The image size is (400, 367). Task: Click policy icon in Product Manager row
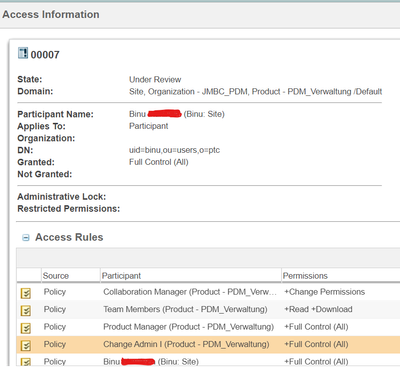pos(26,328)
